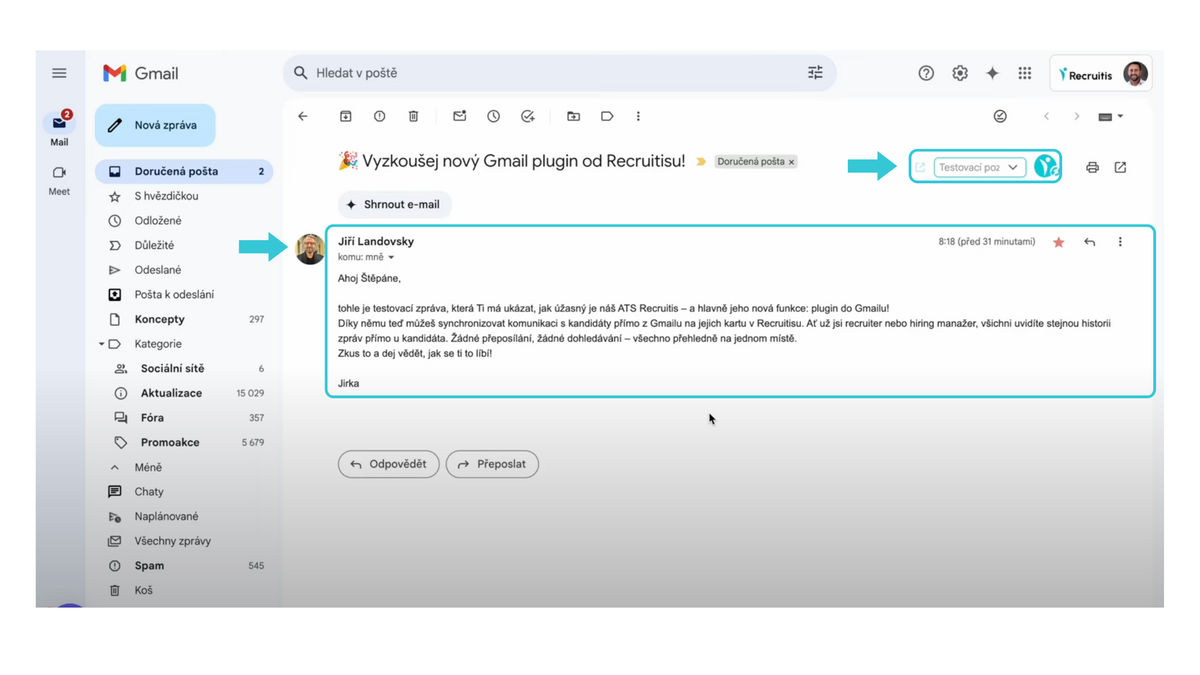Collapse the Kategorie section
The image size is (1200, 675).
[102, 344]
